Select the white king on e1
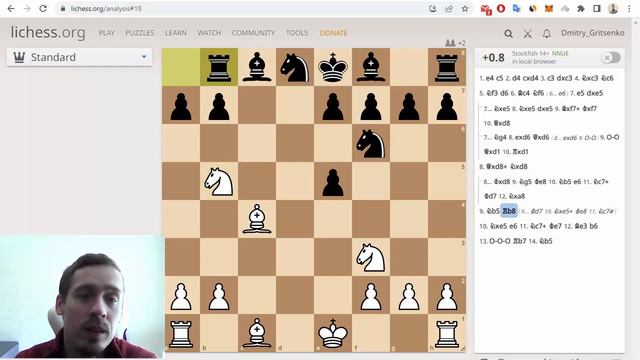This screenshot has width=640, height=360. pos(333,333)
